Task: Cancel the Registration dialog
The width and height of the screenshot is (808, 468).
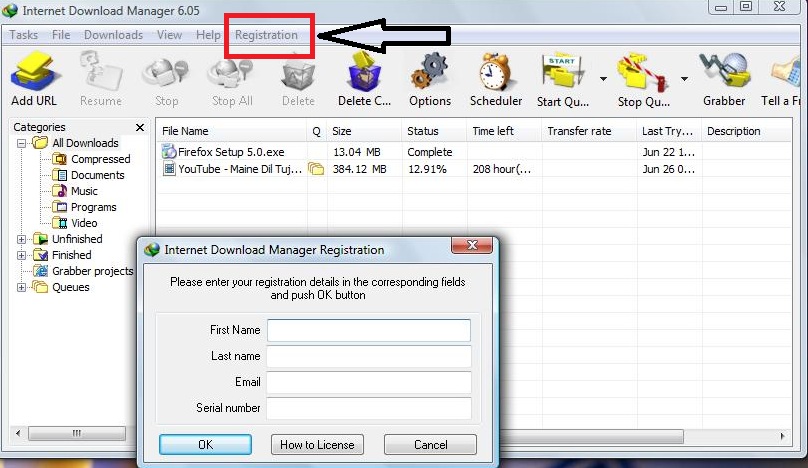Action: click(430, 444)
